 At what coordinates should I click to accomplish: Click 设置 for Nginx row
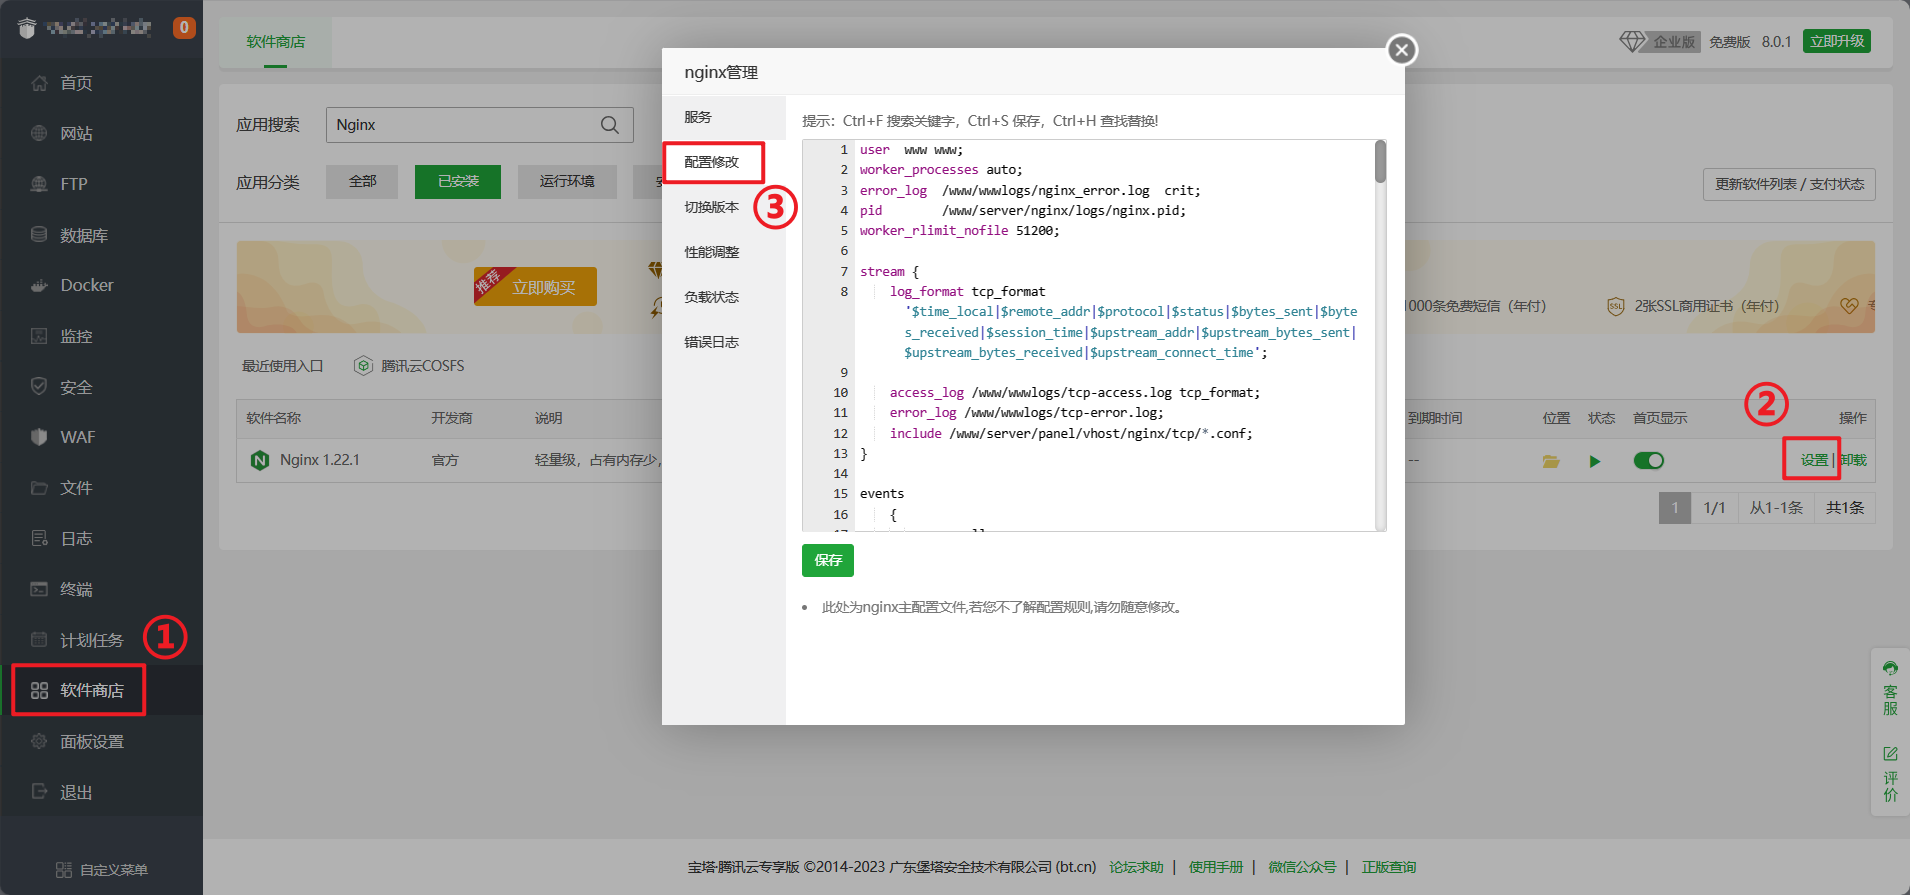[x=1814, y=460]
